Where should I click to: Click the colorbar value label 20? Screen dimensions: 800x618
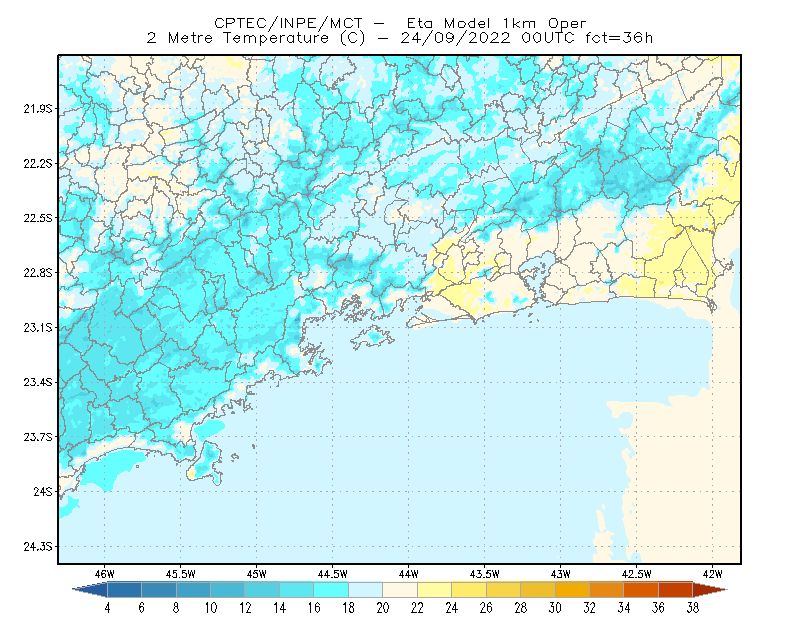pos(383,608)
